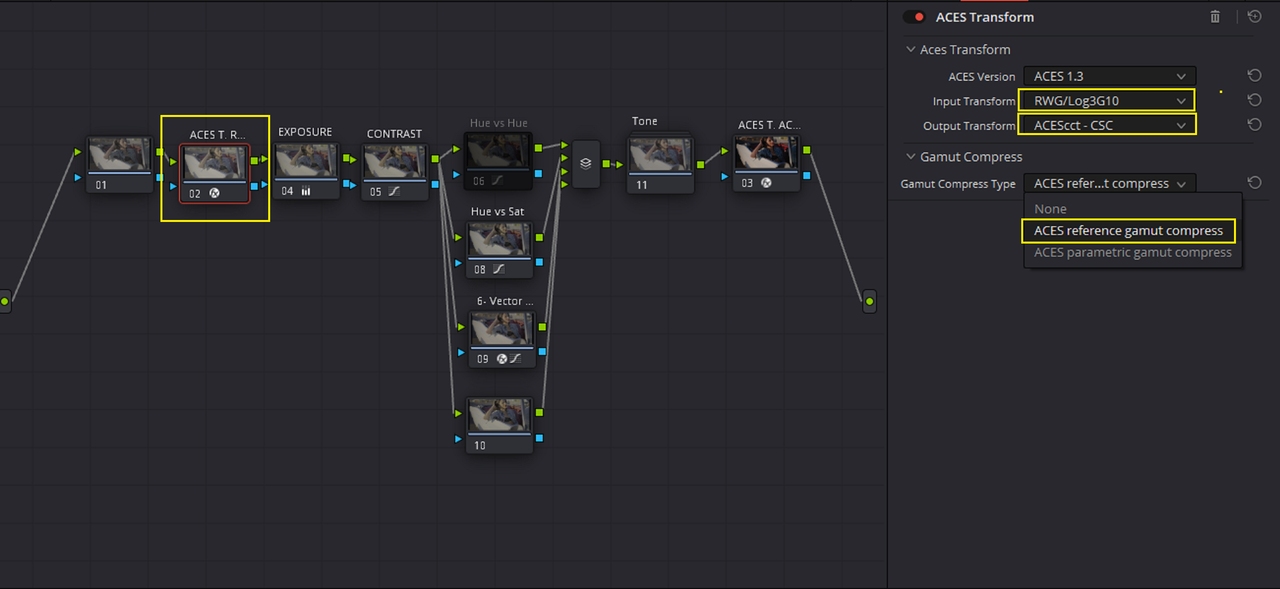
Task: Open the ACES Version dropdown
Action: tap(1109, 76)
